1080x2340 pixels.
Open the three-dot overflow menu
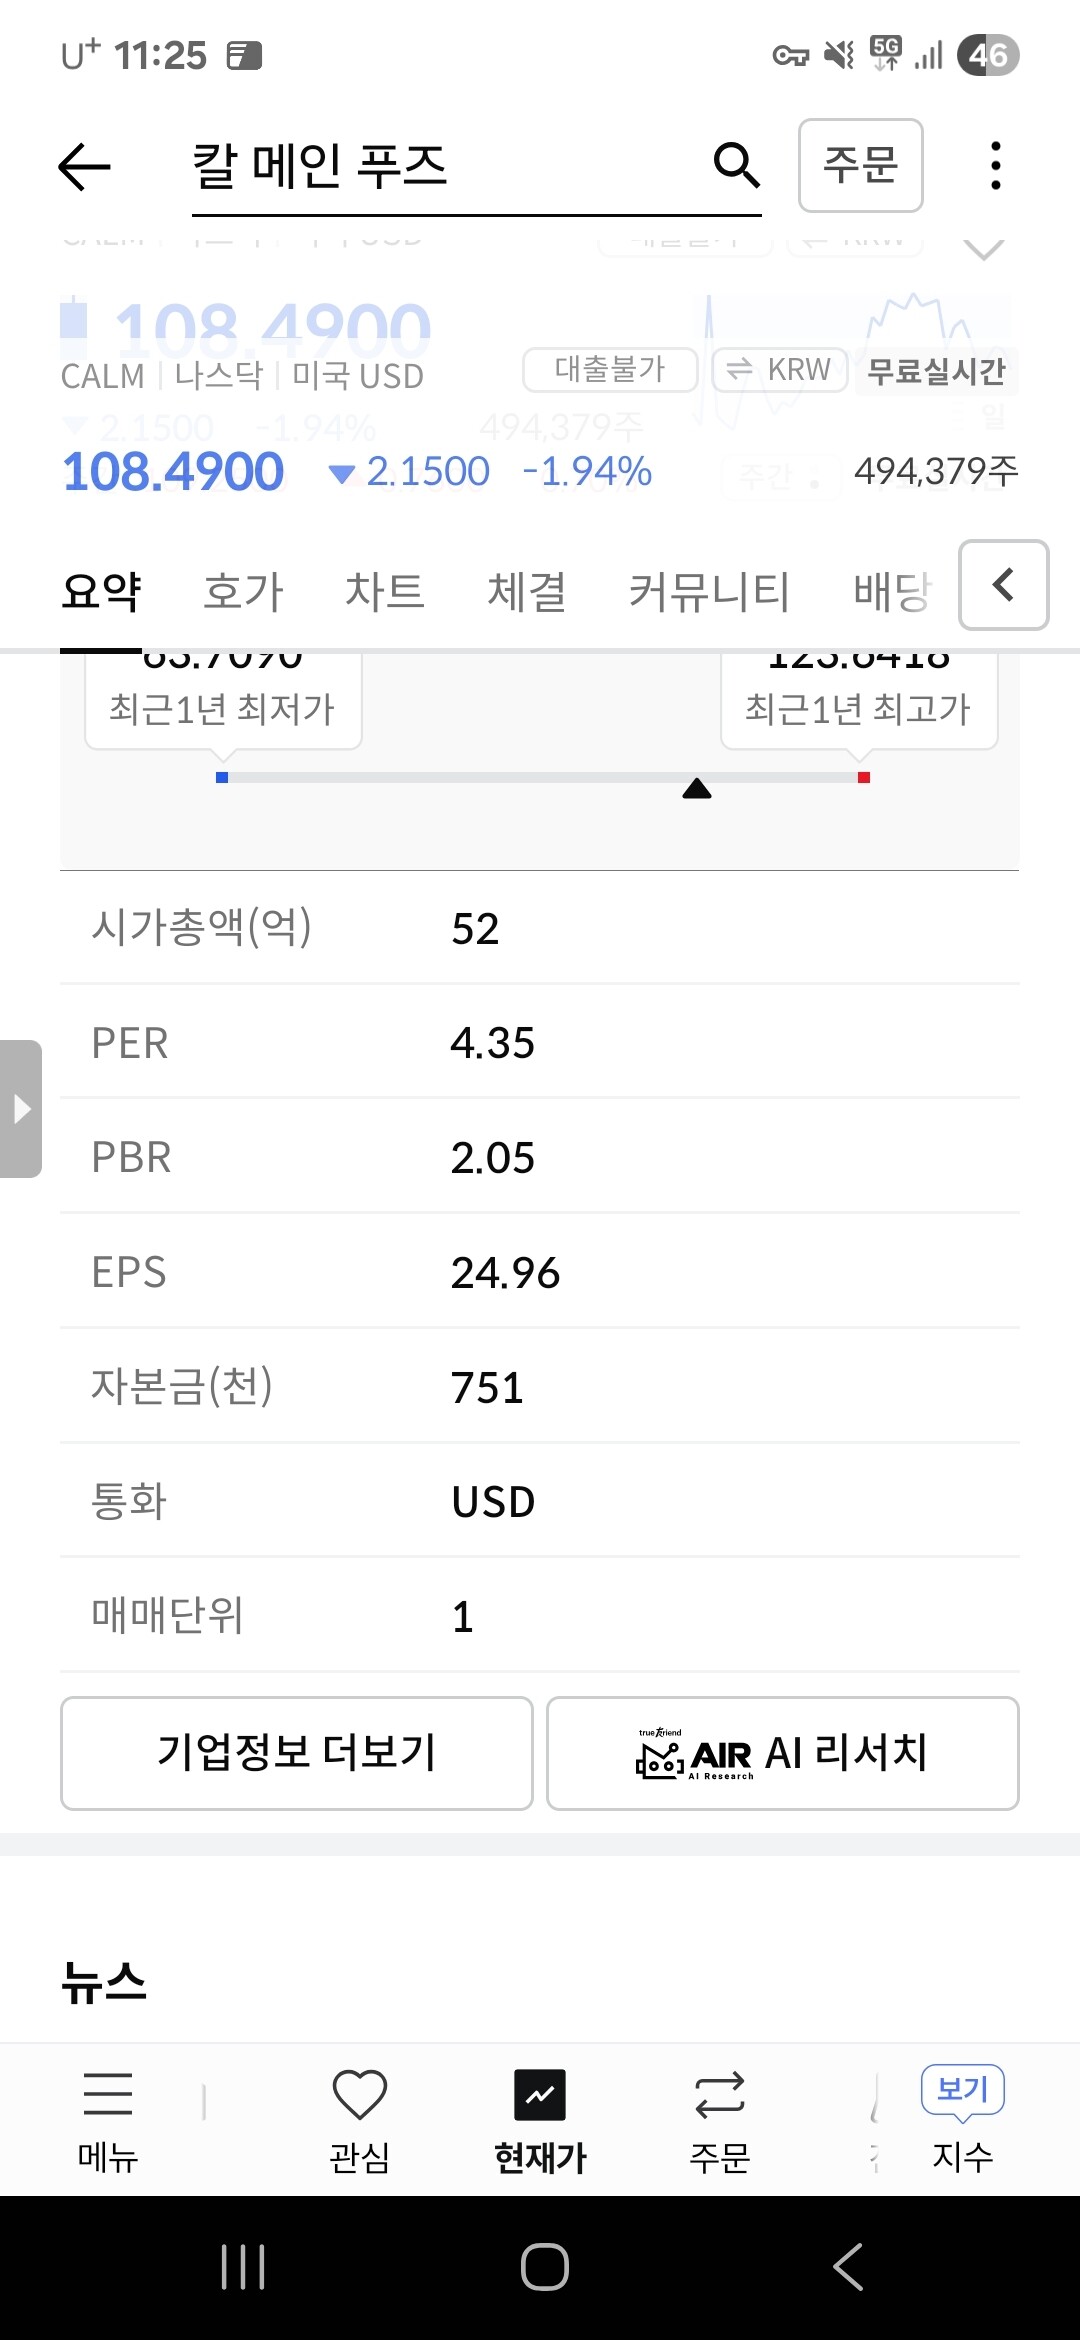995,166
